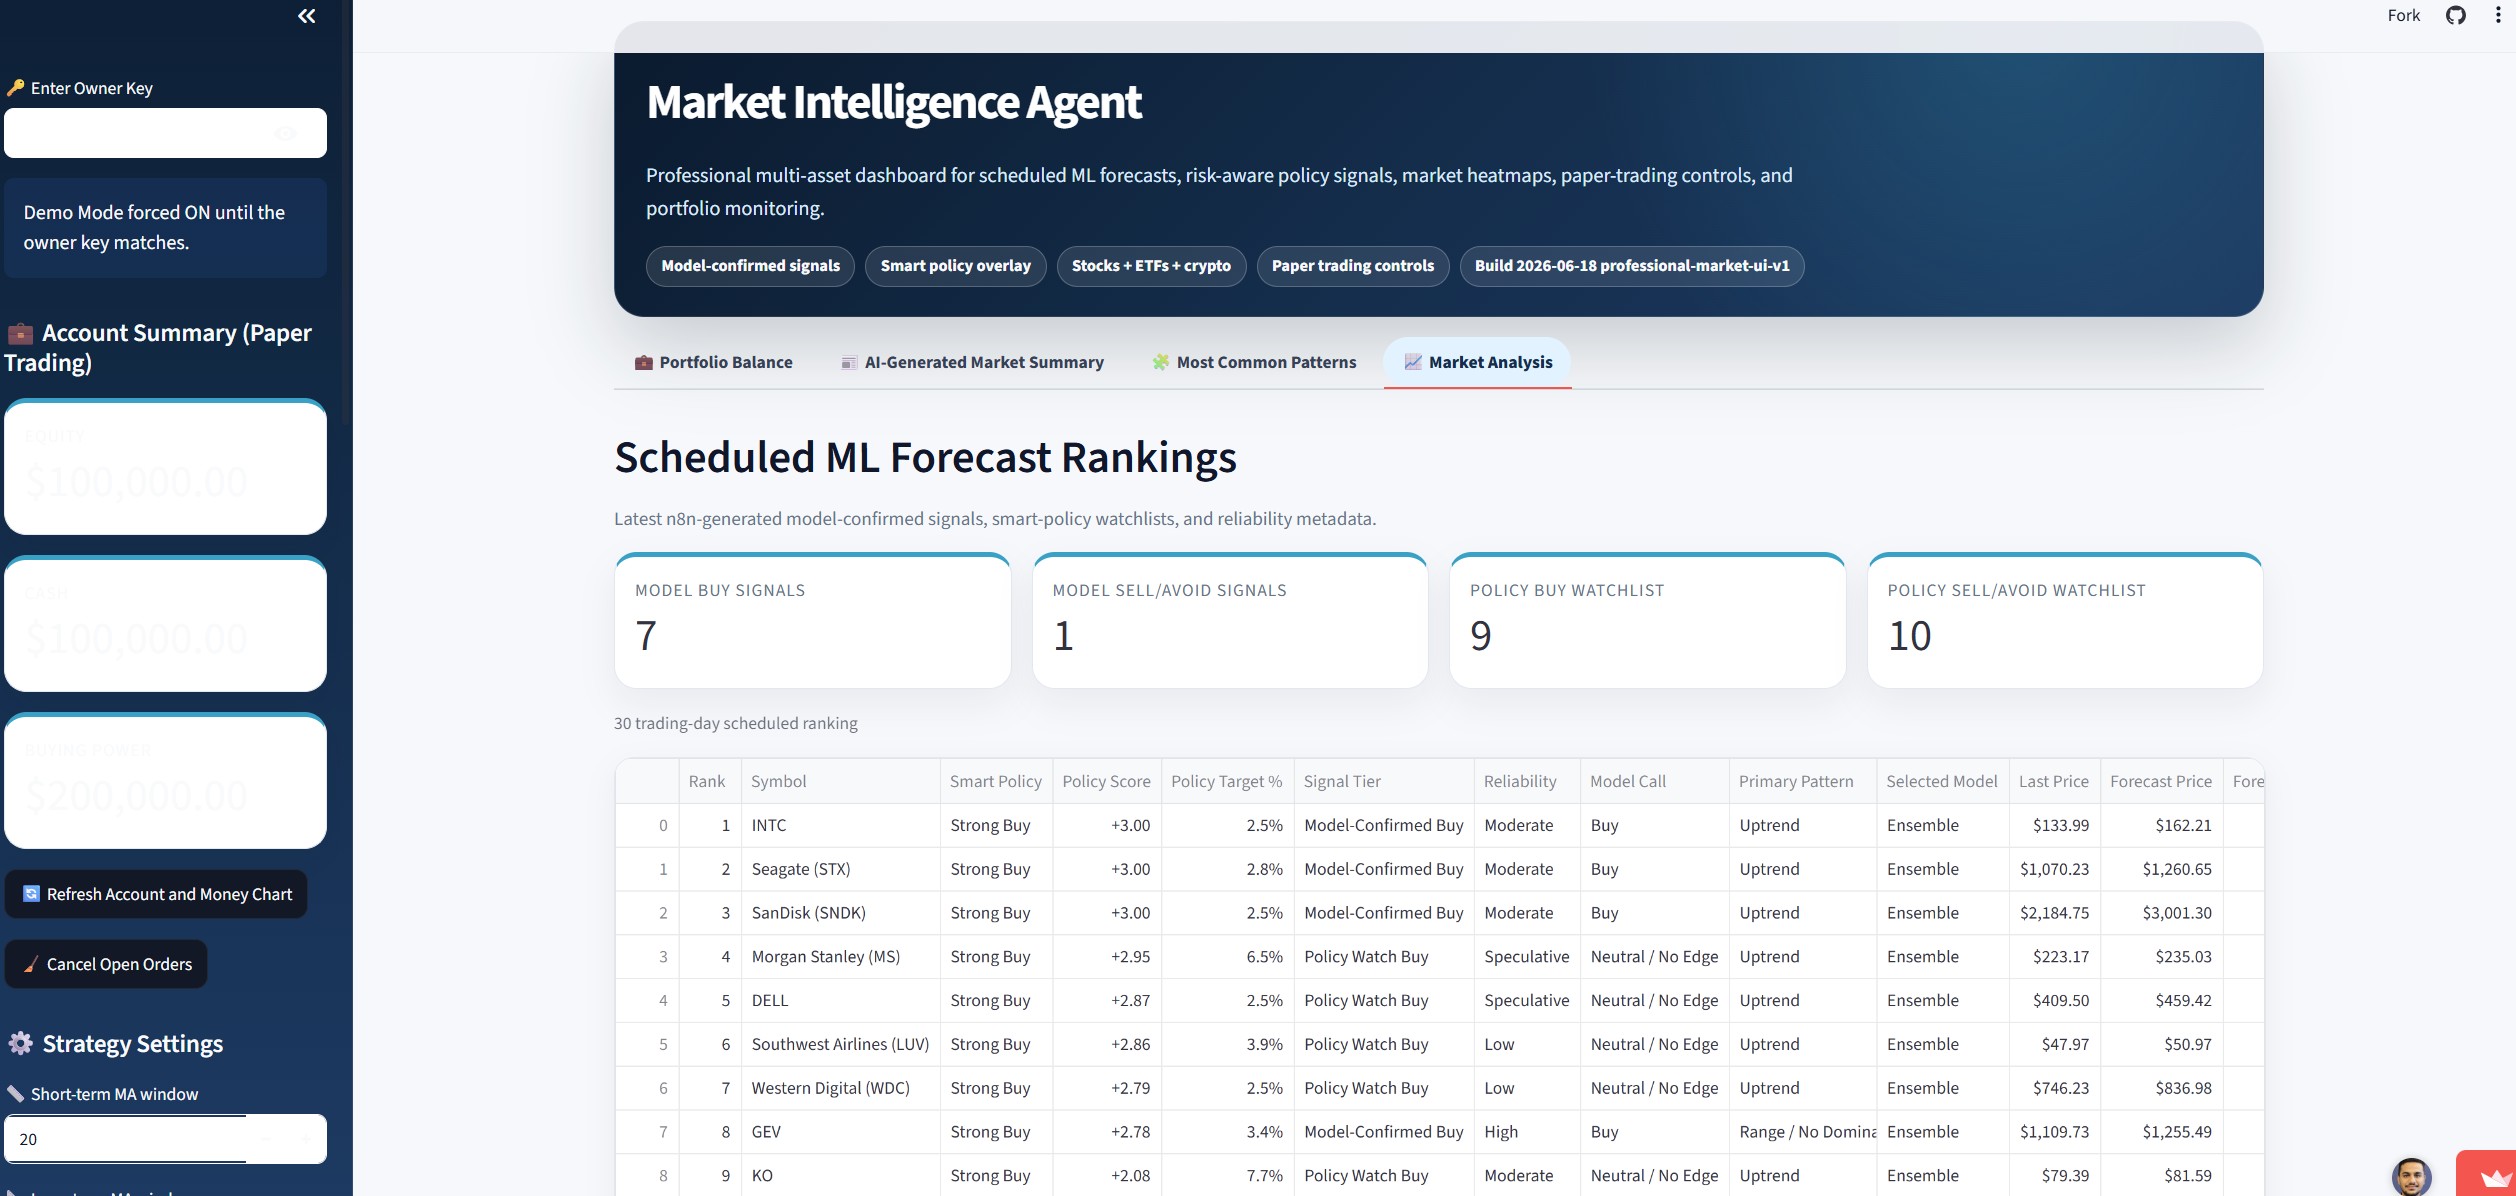Open the AI-Generated Market Summary tab
This screenshot has width=2516, height=1196.
pos(972,362)
